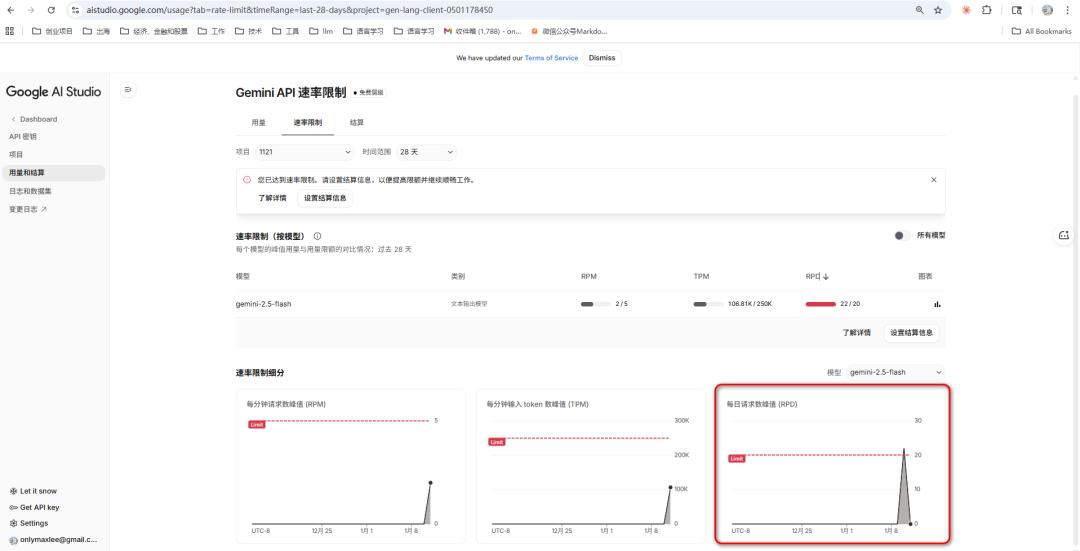Viewport: 1080px width, 551px height.
Task: Open the 模型 gemini-2.5-flash dropdown
Action: point(896,372)
